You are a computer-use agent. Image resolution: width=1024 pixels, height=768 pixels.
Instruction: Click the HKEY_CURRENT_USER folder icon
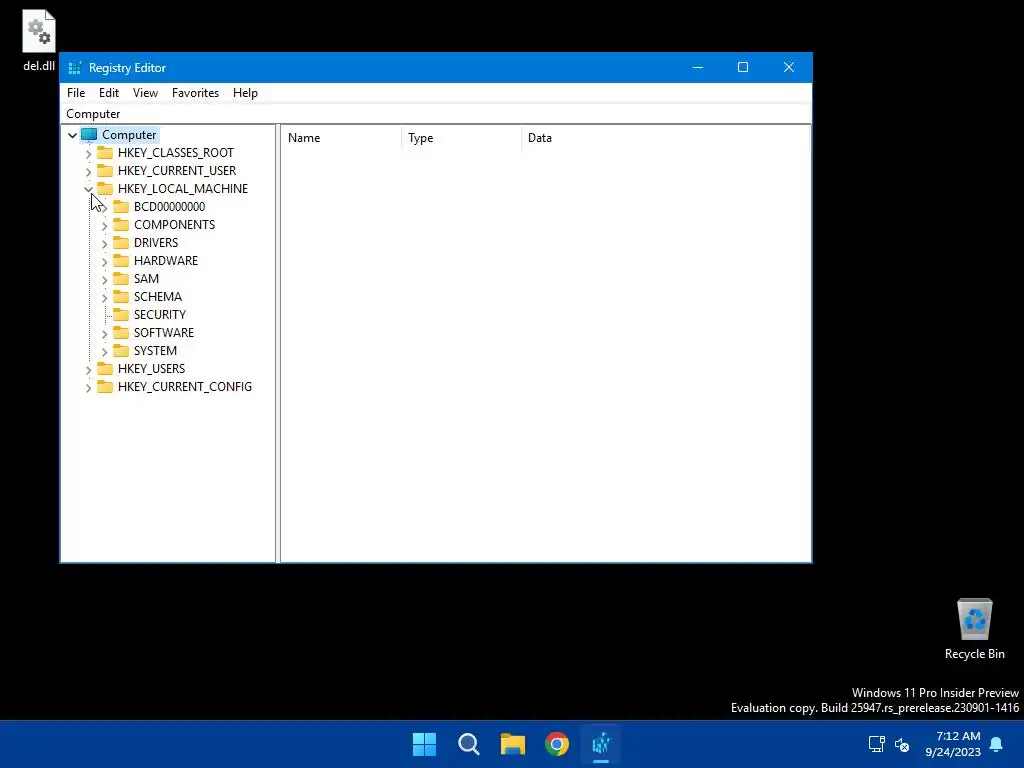coord(104,171)
